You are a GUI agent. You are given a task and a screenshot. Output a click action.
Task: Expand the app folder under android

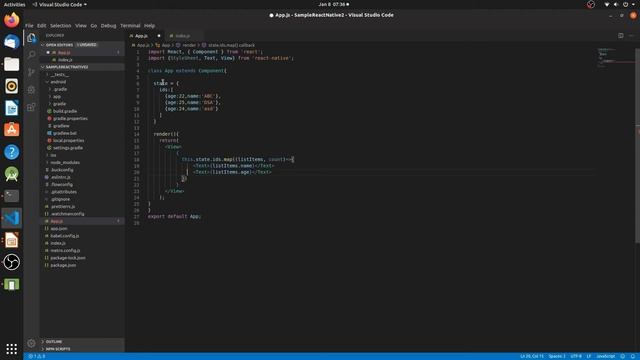57,96
